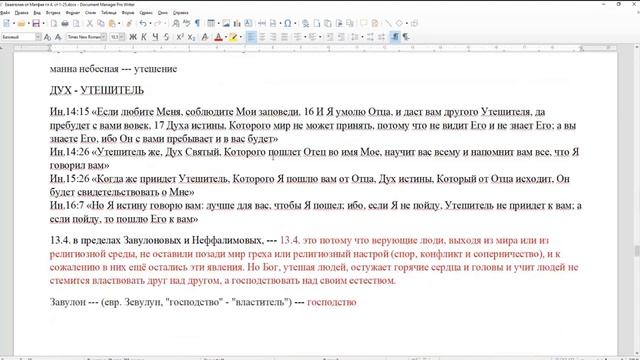640x360 pixels.
Task: Toggle bold Ж formatting
Action: tap(133, 37)
